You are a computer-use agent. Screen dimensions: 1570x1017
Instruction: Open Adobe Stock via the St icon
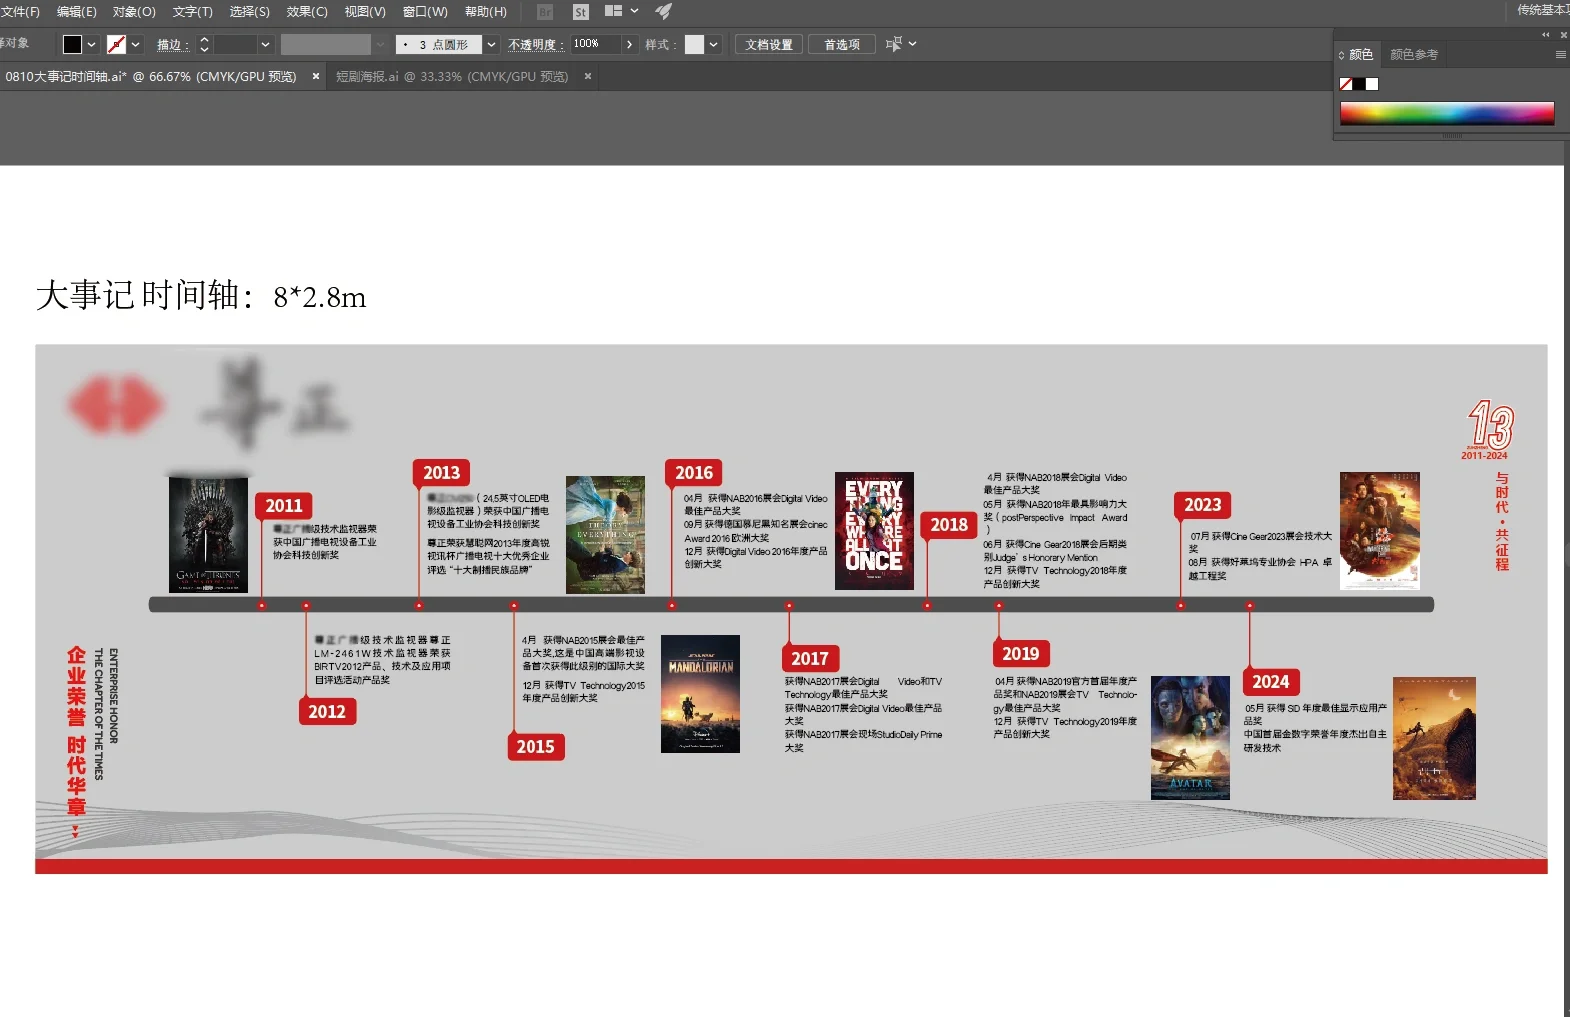tap(581, 12)
